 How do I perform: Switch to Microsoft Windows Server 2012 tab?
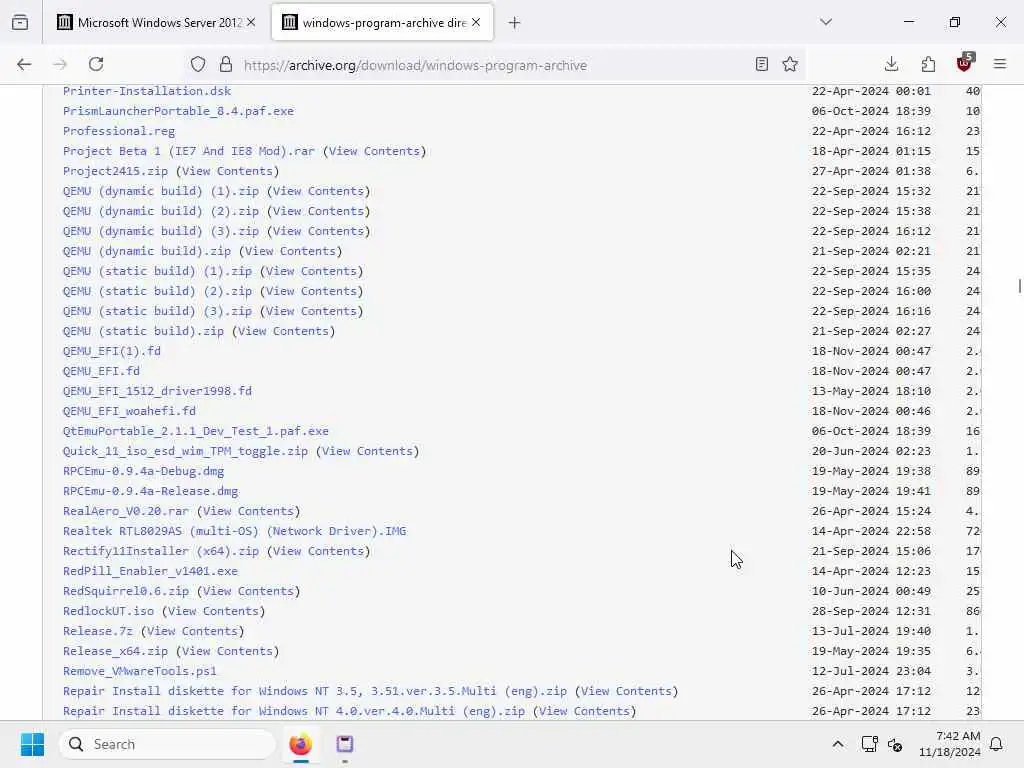(x=155, y=23)
